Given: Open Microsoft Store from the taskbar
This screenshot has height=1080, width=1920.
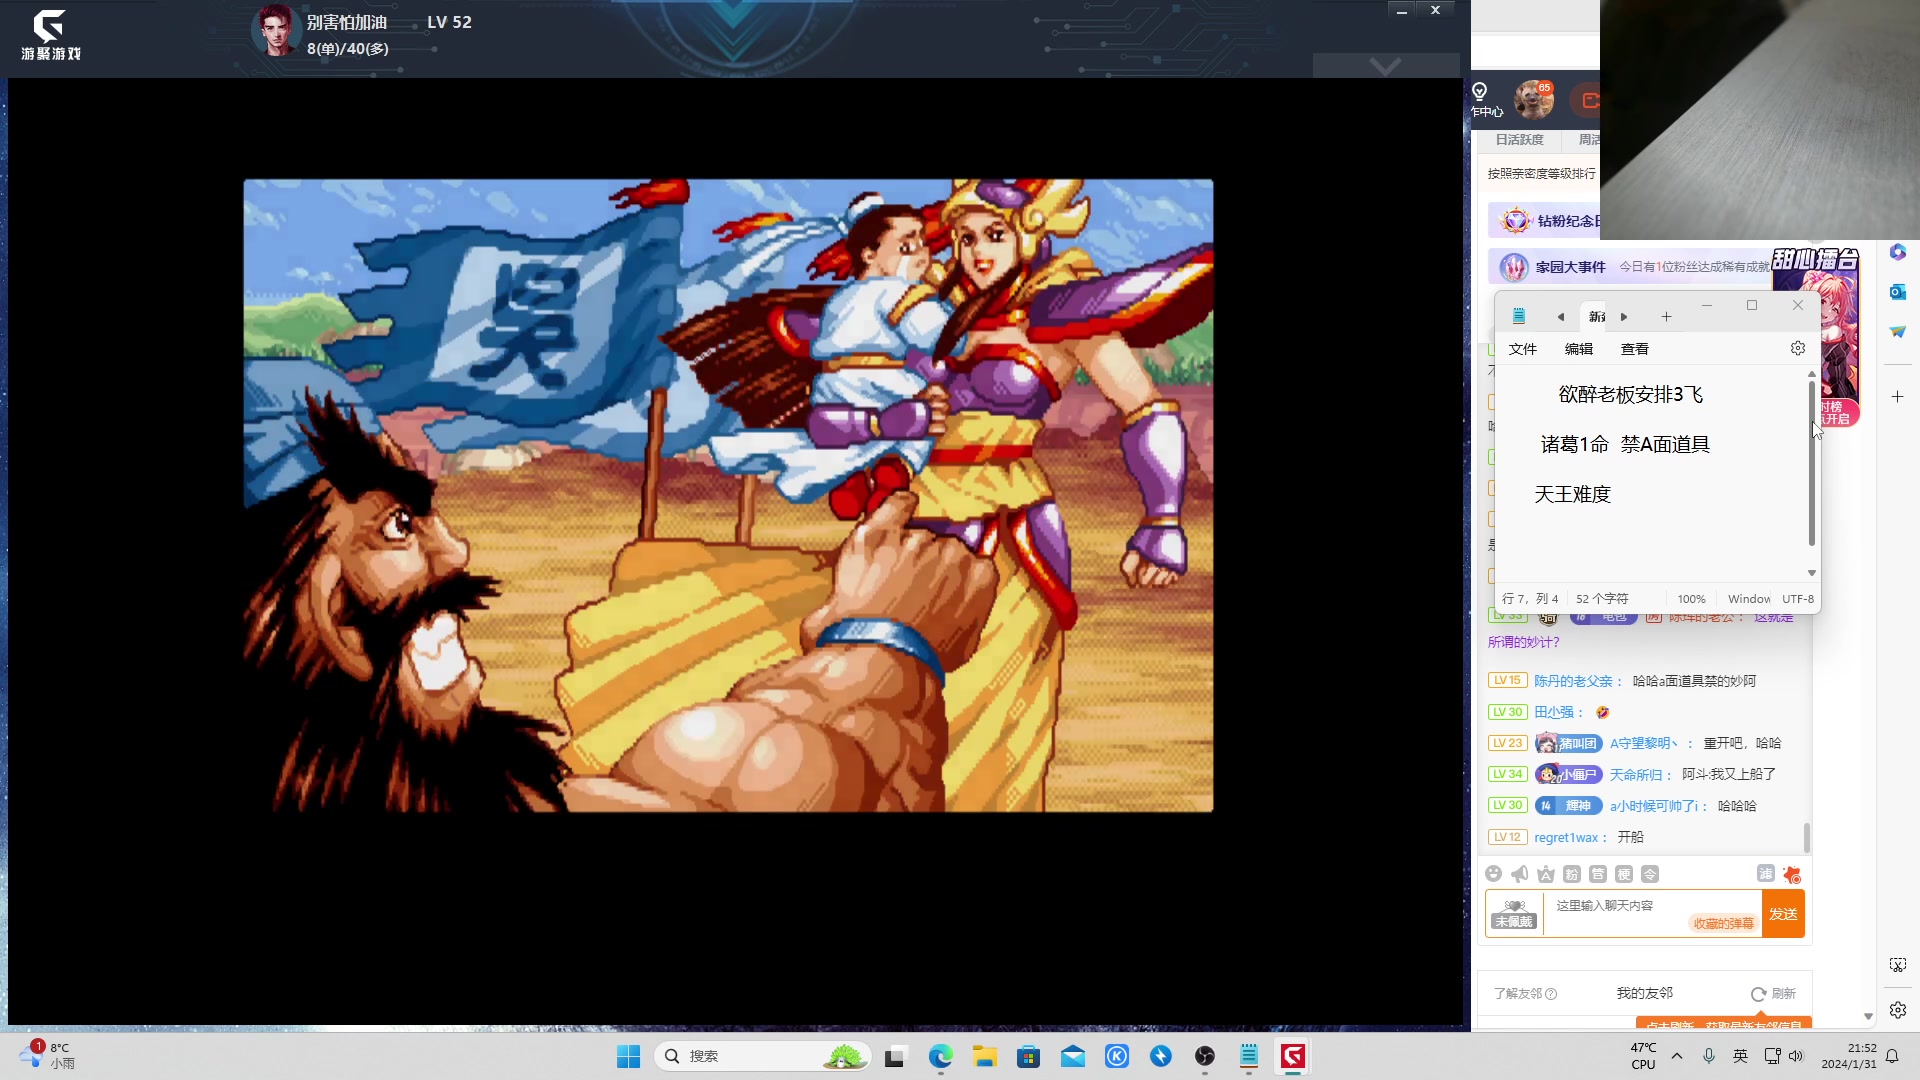Looking at the screenshot, I should (1029, 1056).
